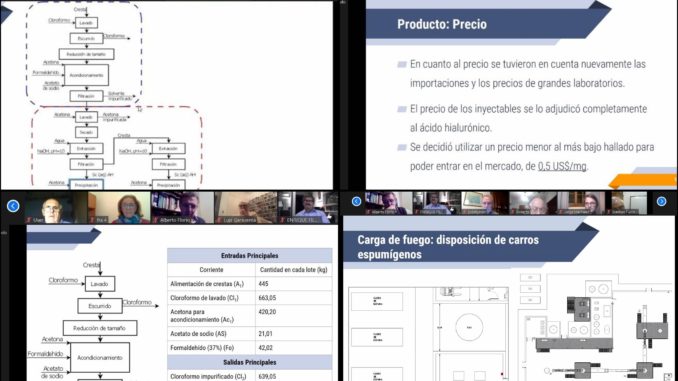This screenshot has width=678, height=381.
Task: Click the value '420,20'
Action: pos(267,311)
